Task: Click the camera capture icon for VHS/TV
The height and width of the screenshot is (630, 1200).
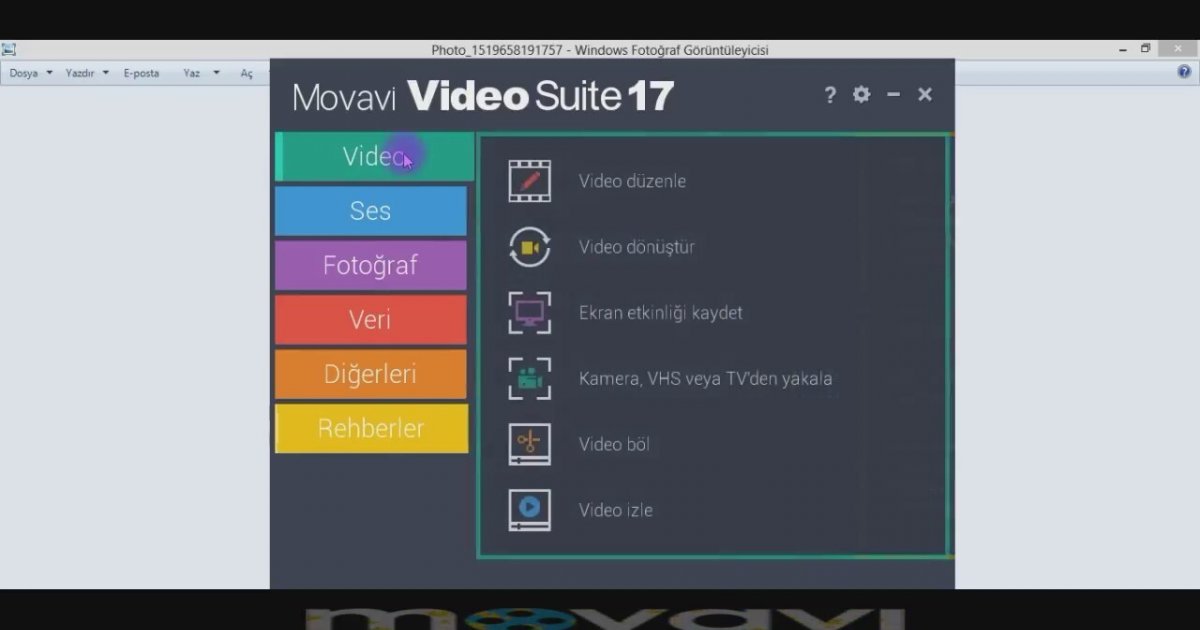Action: 529,379
